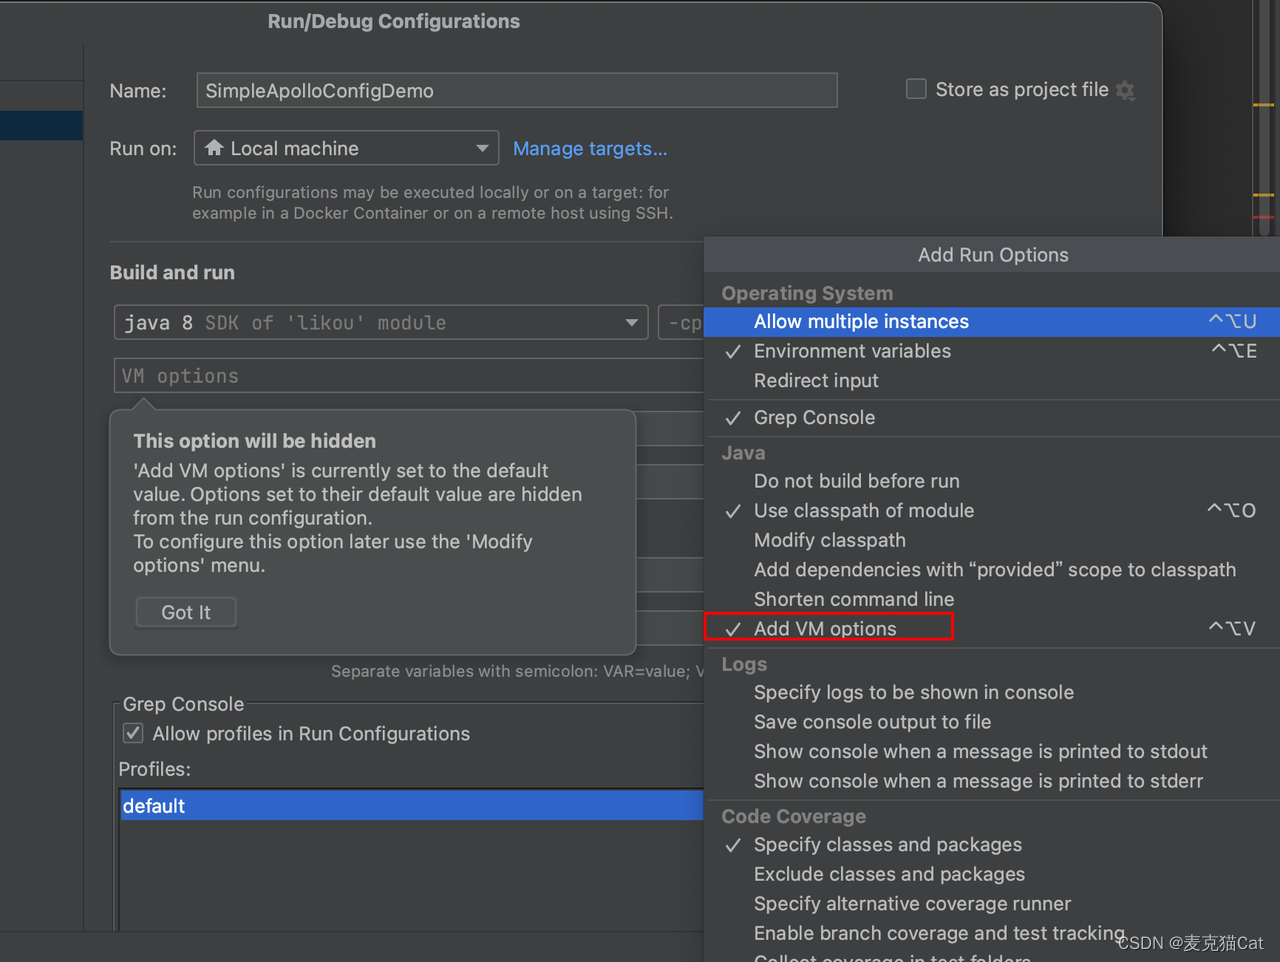
Task: Select Do not build before run
Action: coord(992,481)
